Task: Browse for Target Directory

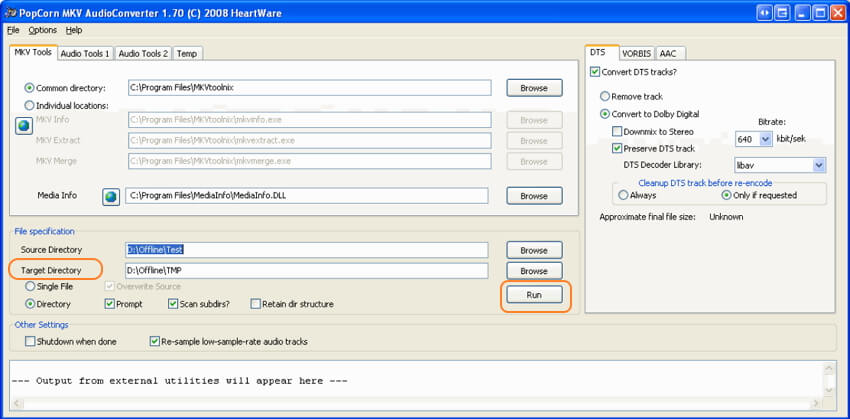Action: [x=534, y=270]
